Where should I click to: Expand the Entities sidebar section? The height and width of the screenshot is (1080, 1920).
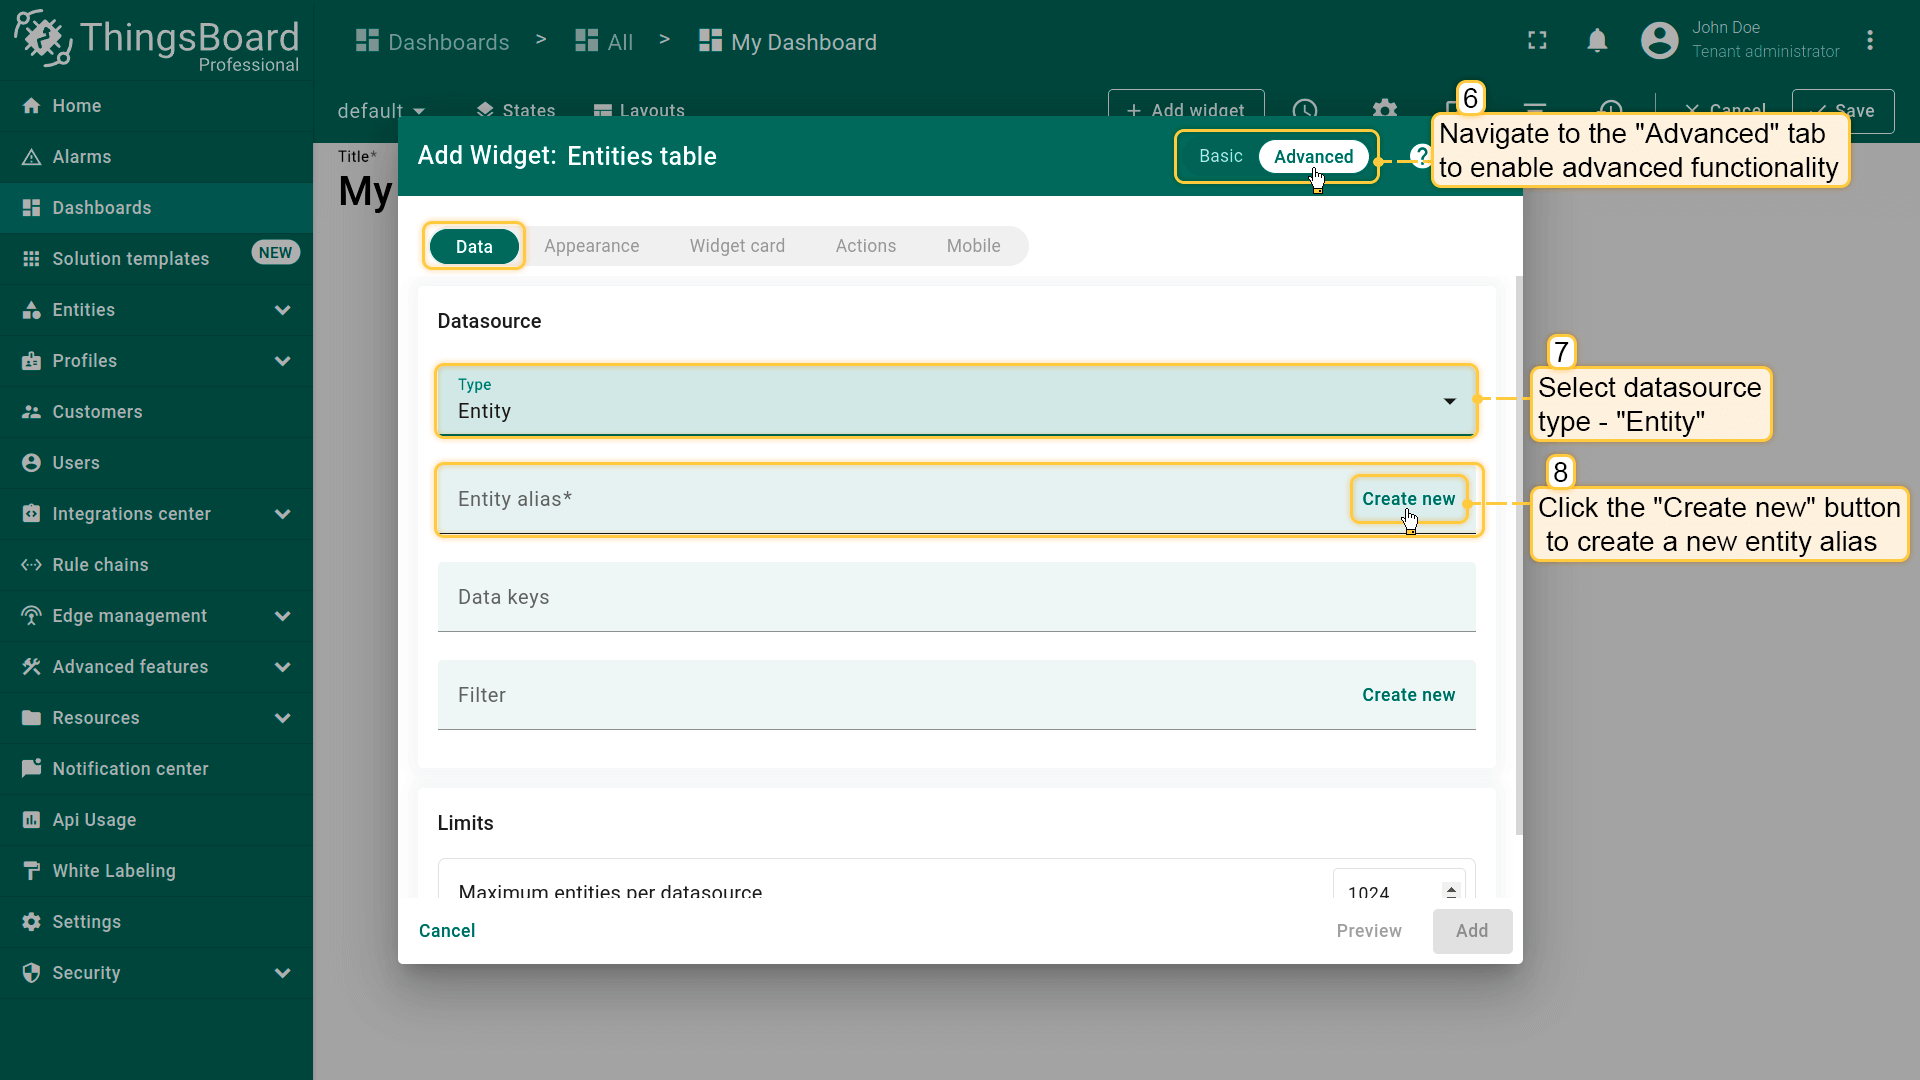282,310
